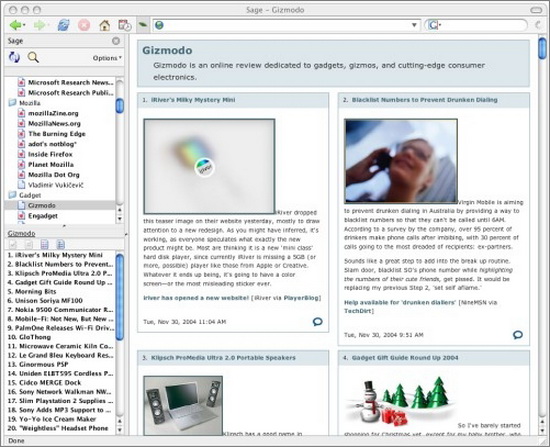Select item 20 Weightless Headset Phone
The height and width of the screenshot is (447, 550).
[x=58, y=428]
